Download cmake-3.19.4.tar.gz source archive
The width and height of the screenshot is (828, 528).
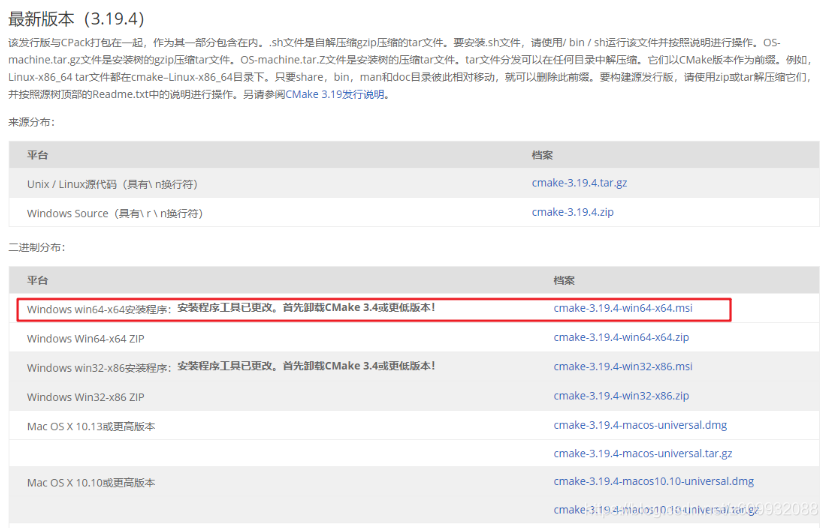[579, 183]
